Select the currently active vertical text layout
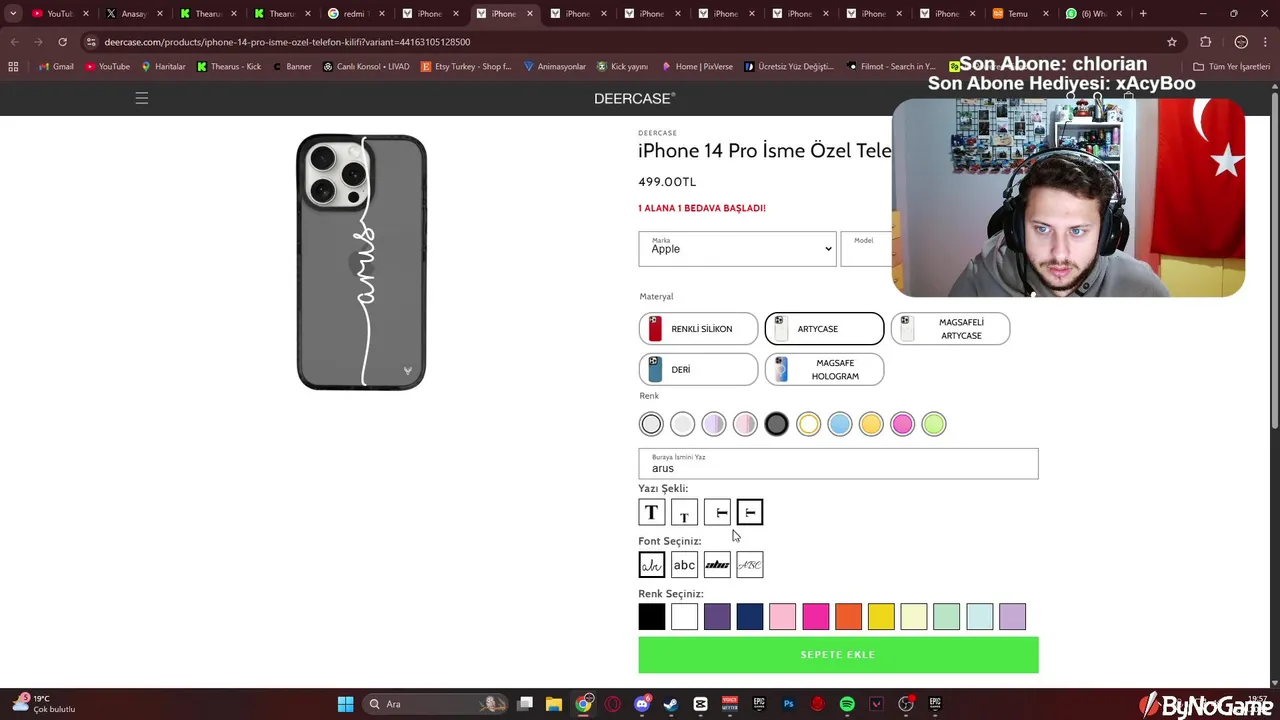Screen dimensions: 1280x720 750,512
